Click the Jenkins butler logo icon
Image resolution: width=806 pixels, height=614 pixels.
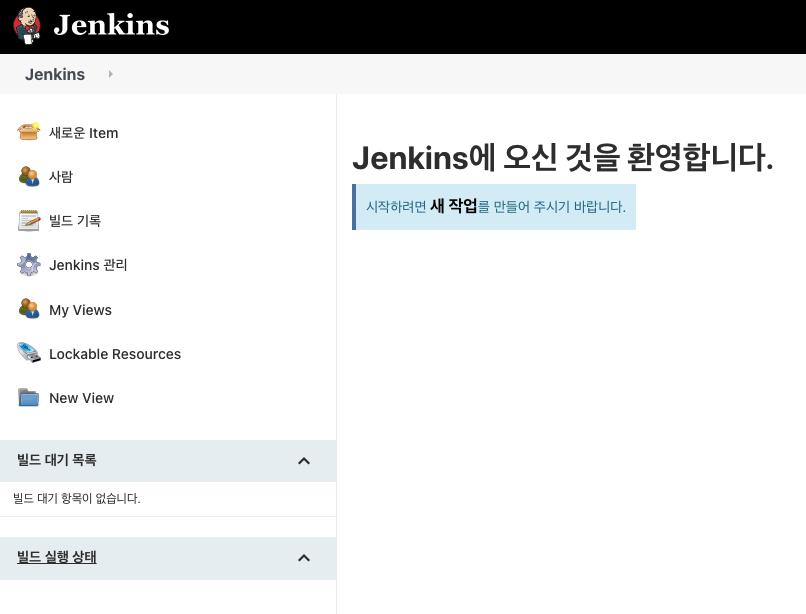coord(28,26)
